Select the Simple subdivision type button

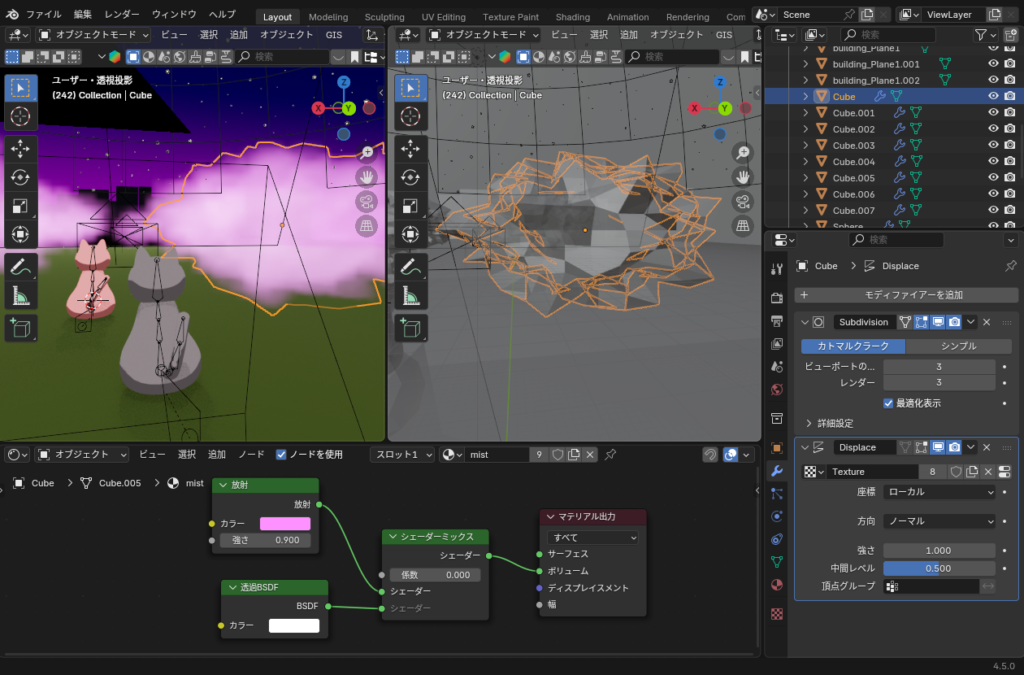tap(959, 346)
